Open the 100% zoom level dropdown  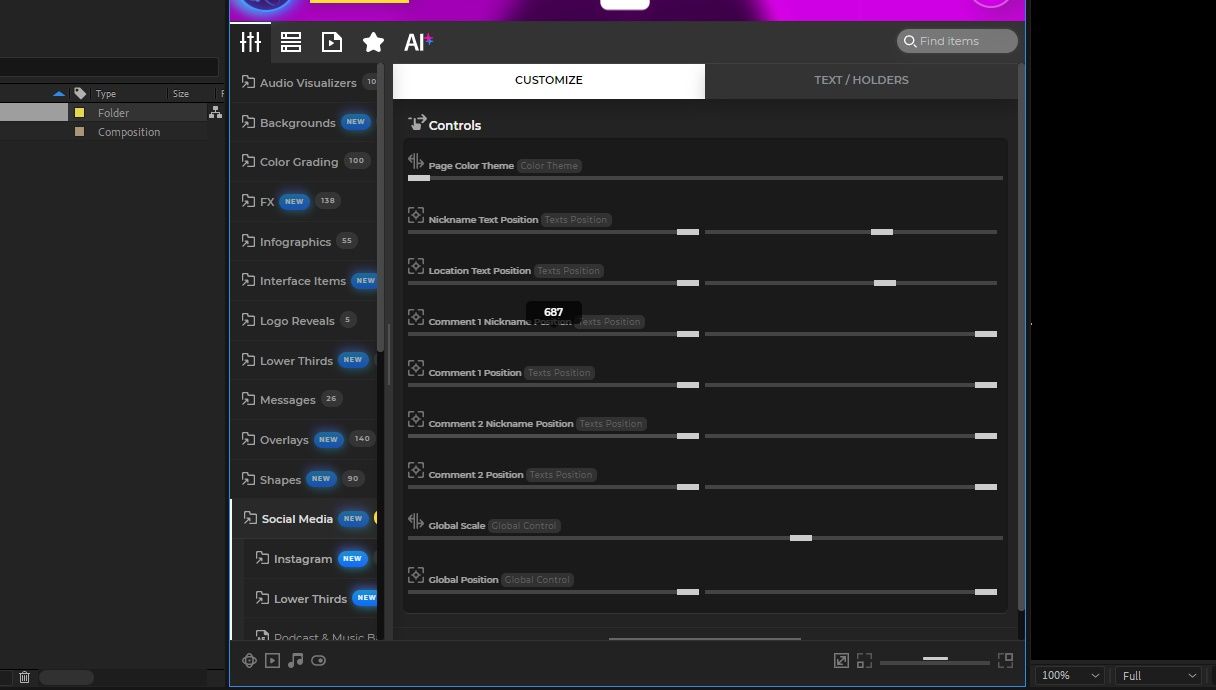click(1069, 676)
